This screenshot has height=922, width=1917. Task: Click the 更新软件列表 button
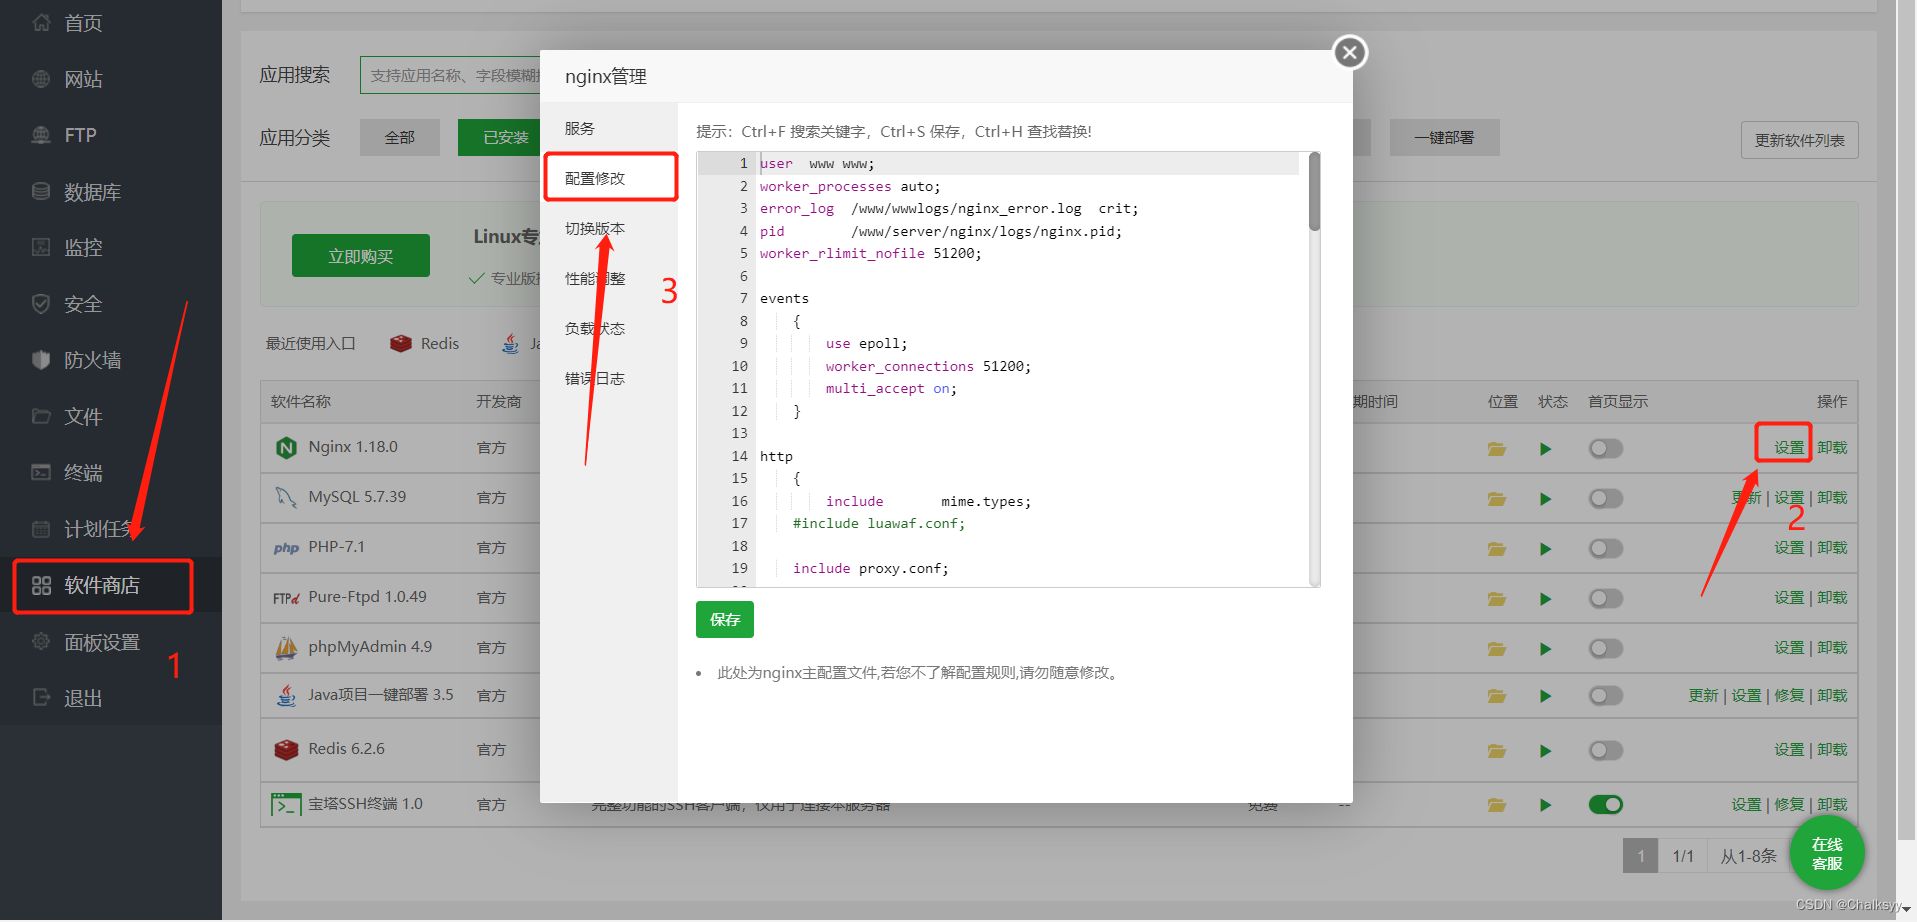[1799, 140]
